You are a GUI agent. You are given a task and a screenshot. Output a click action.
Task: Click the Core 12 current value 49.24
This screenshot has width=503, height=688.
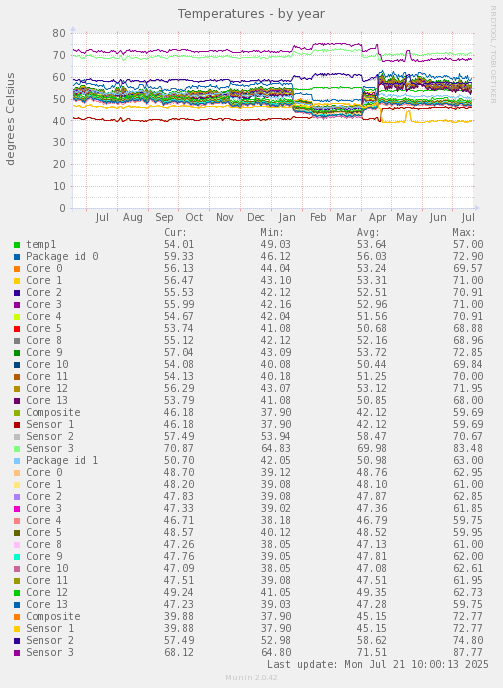click(x=179, y=592)
